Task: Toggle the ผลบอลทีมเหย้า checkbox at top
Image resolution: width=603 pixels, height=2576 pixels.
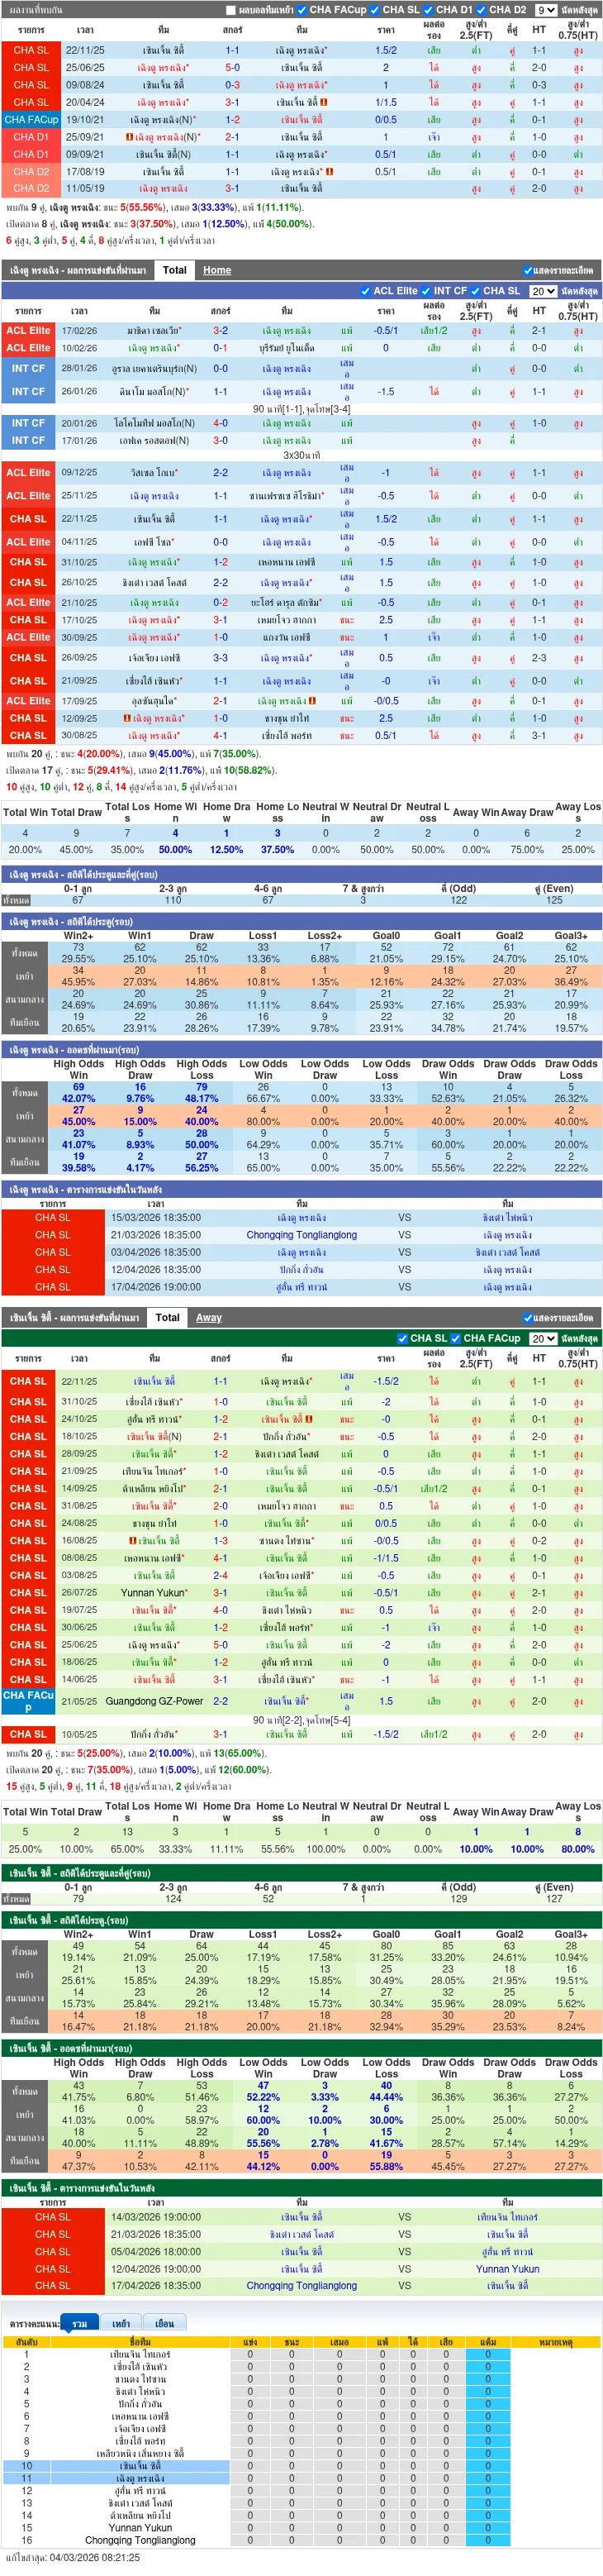Action: click(232, 10)
